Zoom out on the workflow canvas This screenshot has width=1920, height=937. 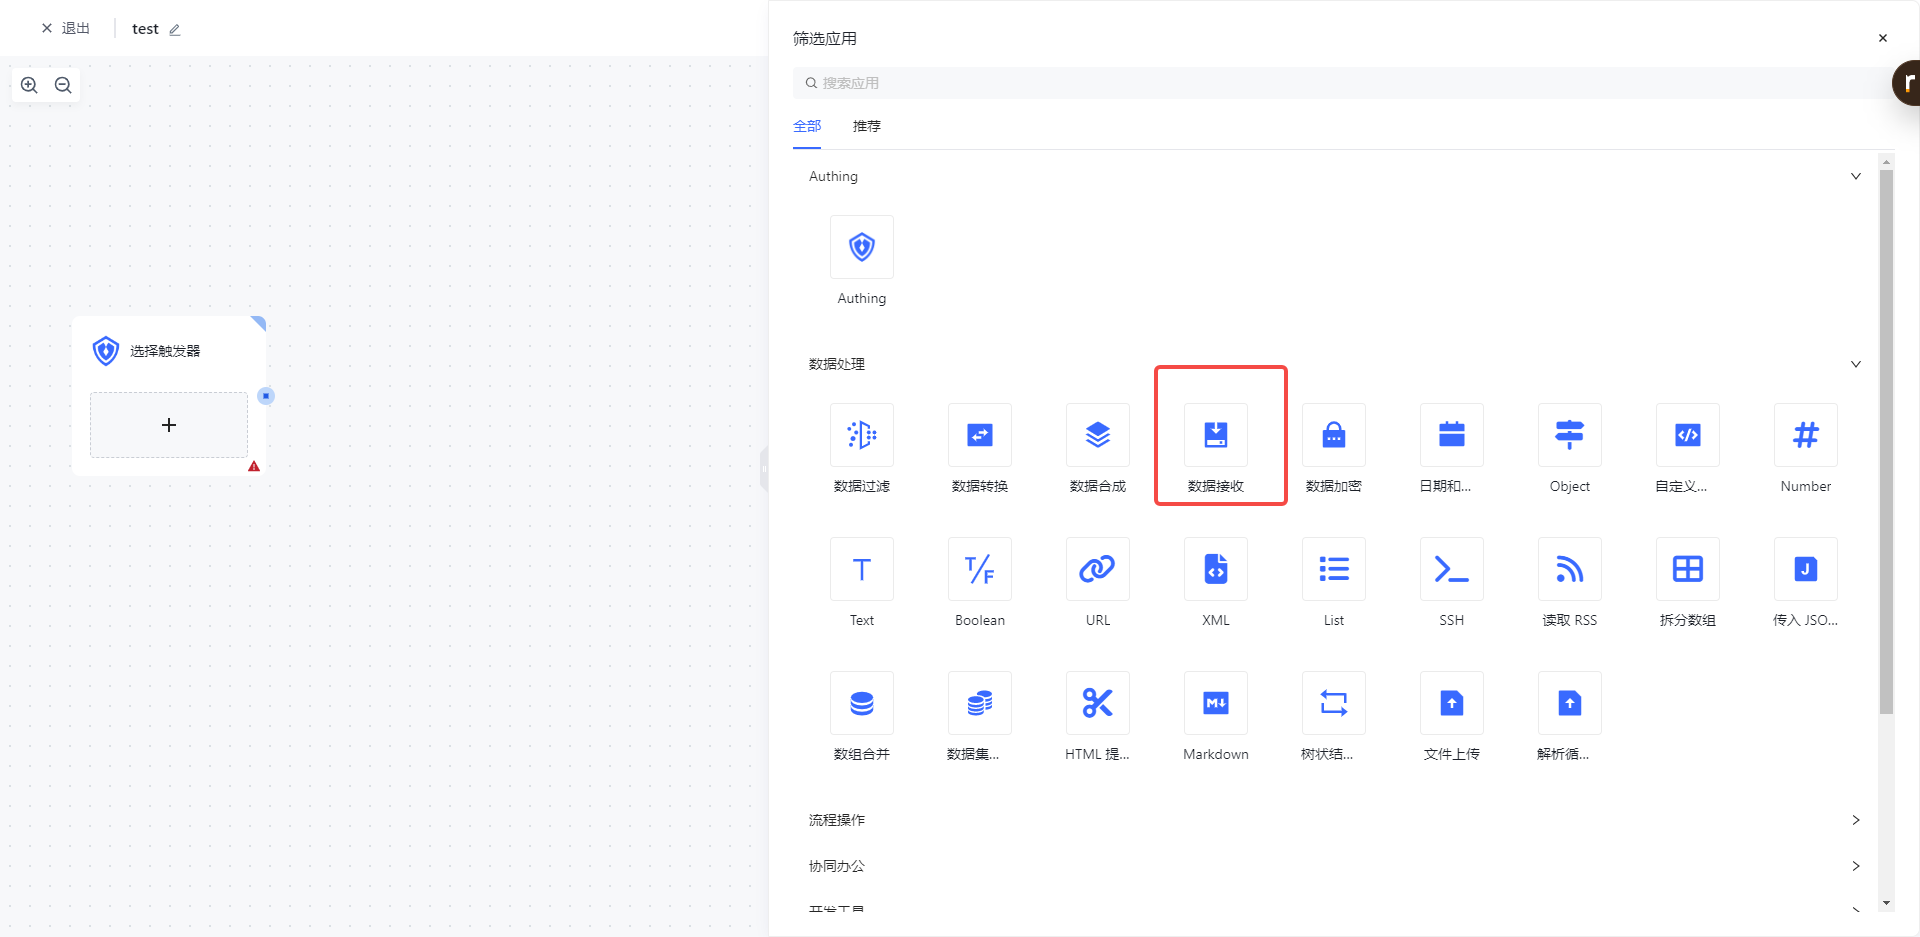click(63, 85)
